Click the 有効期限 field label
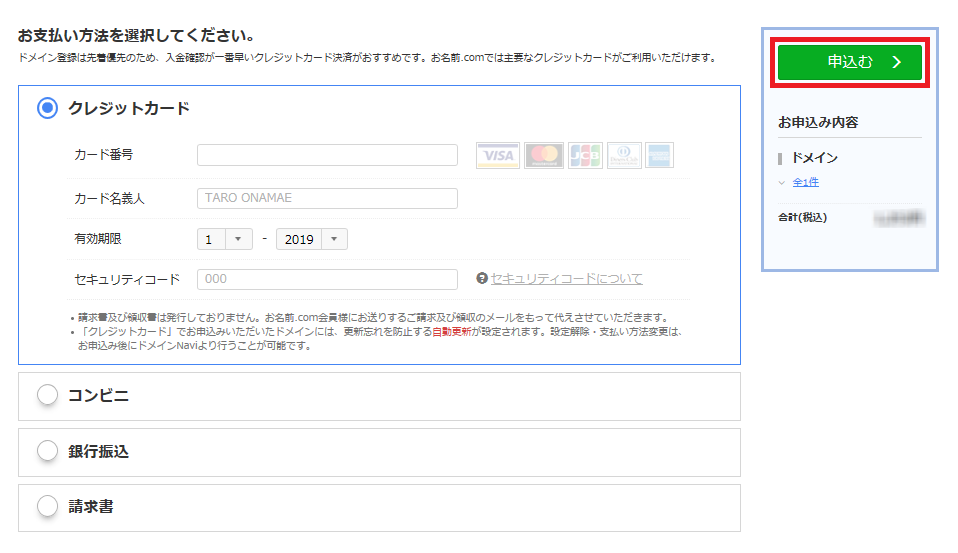This screenshot has width=958, height=553. coord(98,239)
